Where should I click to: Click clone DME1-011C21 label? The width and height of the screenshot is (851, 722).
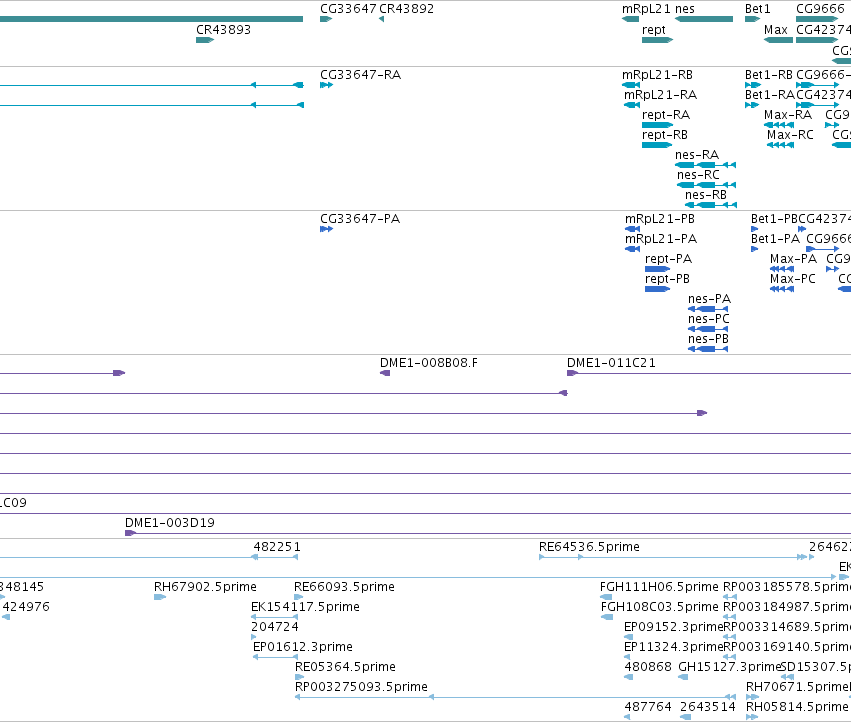point(611,363)
